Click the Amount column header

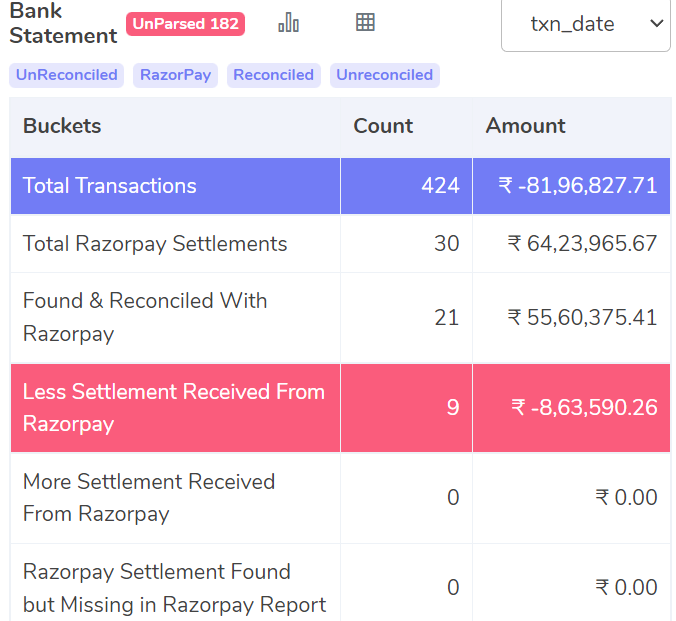pos(526,126)
